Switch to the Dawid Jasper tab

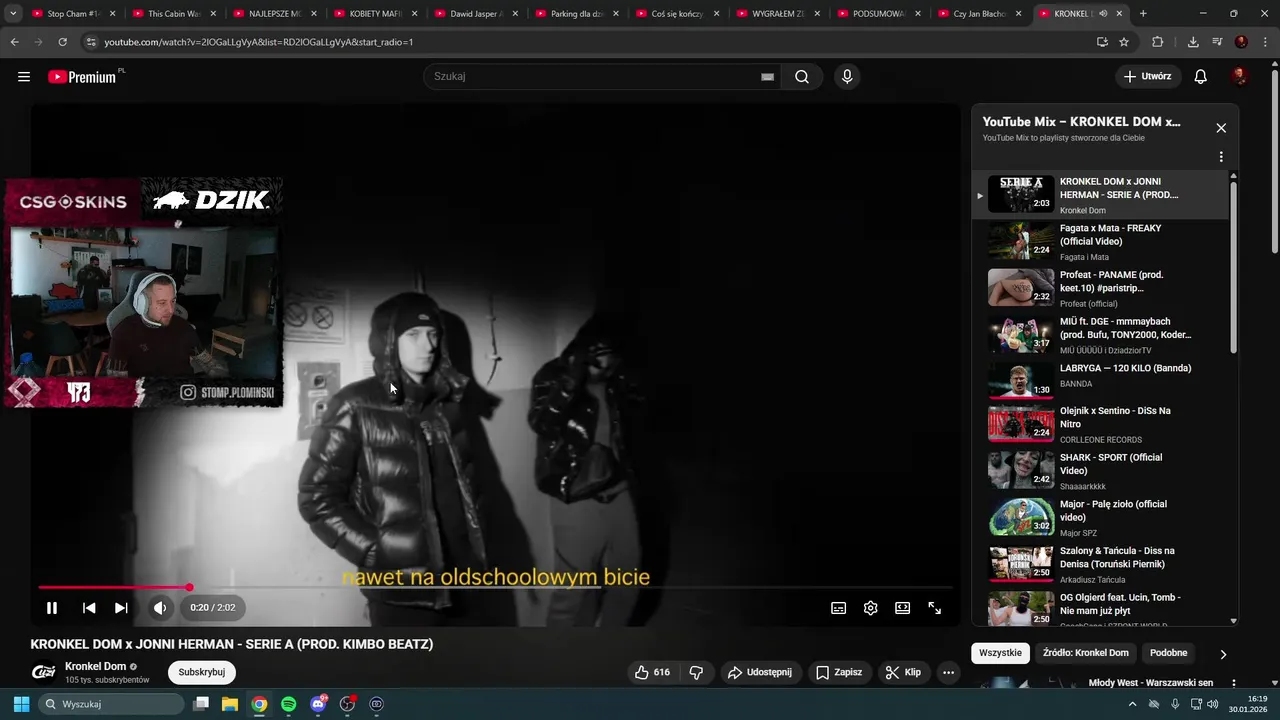point(476,14)
